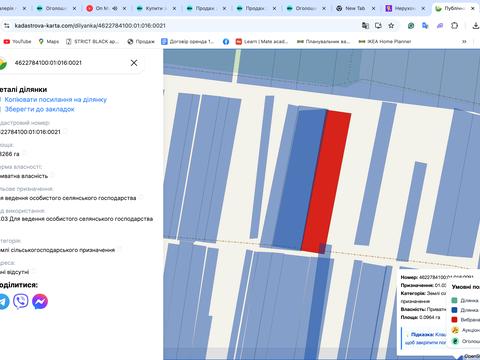Close the Нерухо... tab
The image size is (480, 360).
coord(423,9)
